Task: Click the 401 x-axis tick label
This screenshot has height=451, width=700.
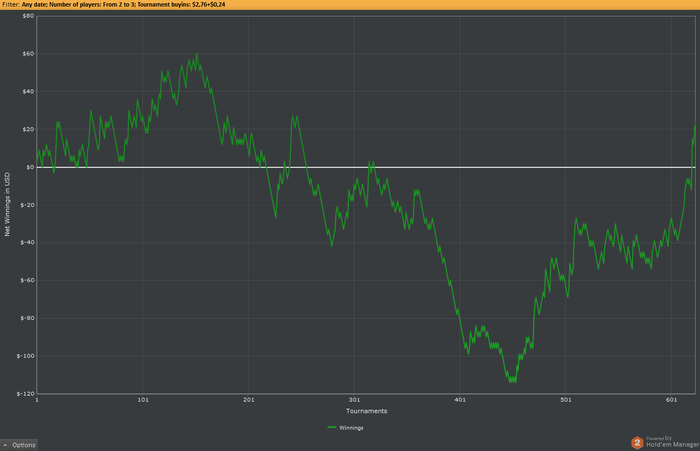Action: [460, 400]
